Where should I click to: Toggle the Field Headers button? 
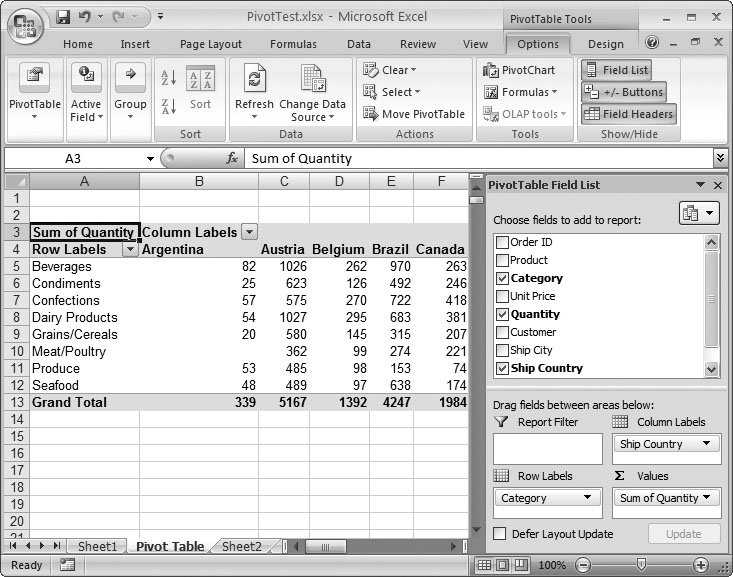[629, 114]
